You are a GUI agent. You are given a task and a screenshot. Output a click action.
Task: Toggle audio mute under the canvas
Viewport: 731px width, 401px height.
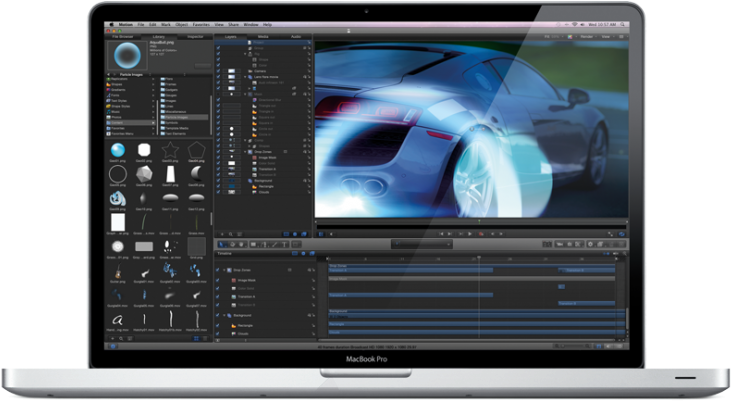(331, 234)
